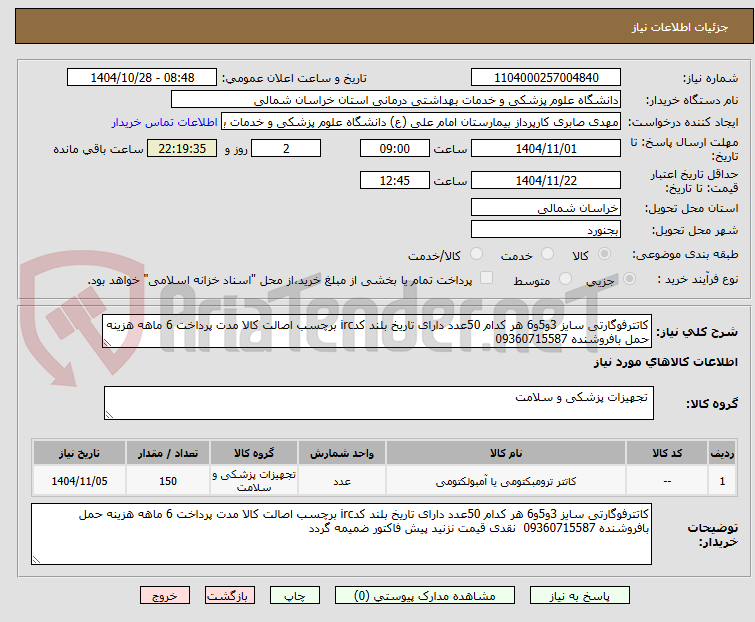This screenshot has height=622, width=755.
Task: Click the خروج exit button
Action: pyautogui.click(x=165, y=596)
